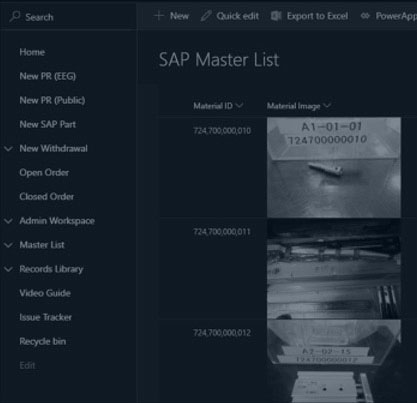Open New PR (EEG) link
The width and height of the screenshot is (417, 403).
pos(48,76)
